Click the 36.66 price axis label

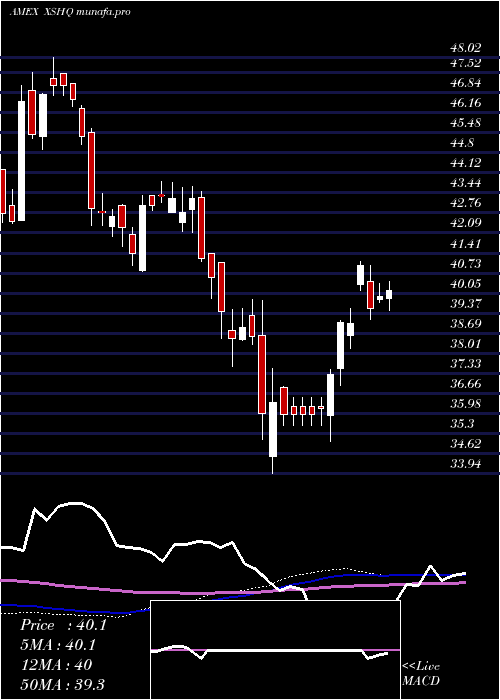point(466,384)
